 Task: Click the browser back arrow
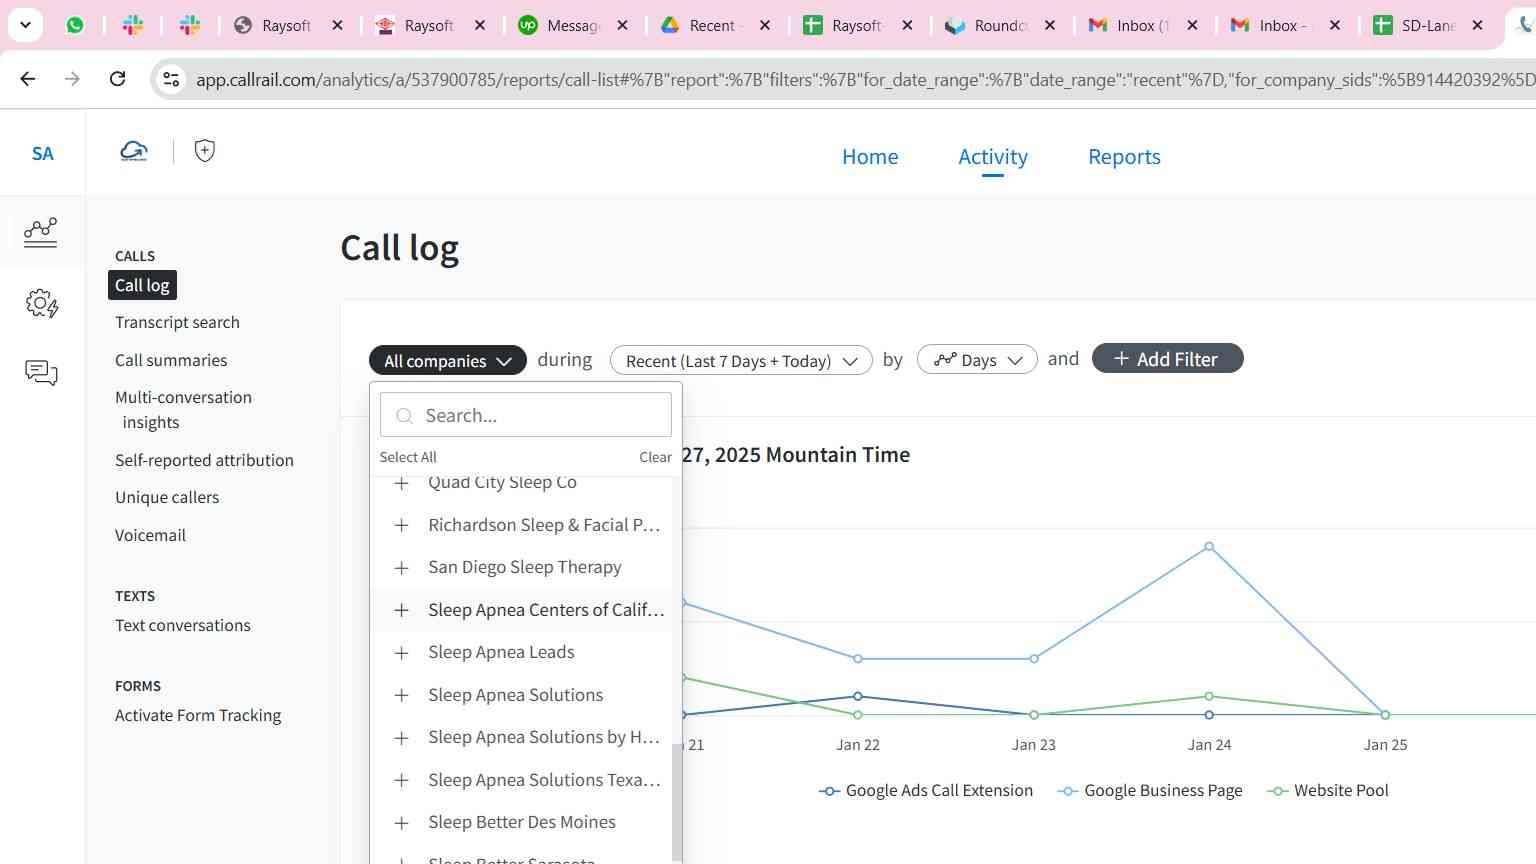(28, 79)
